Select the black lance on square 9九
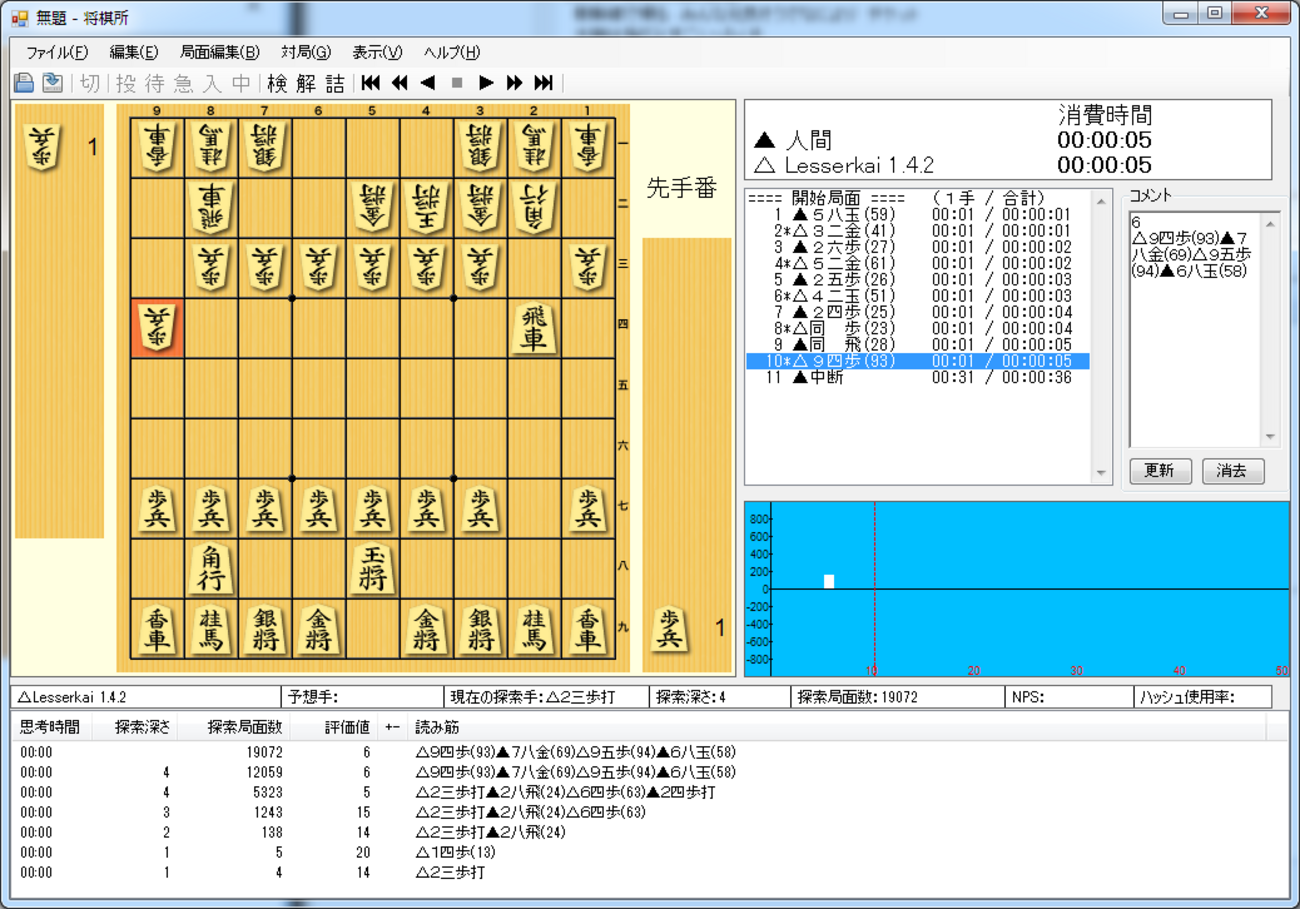The width and height of the screenshot is (1300, 909). (157, 628)
